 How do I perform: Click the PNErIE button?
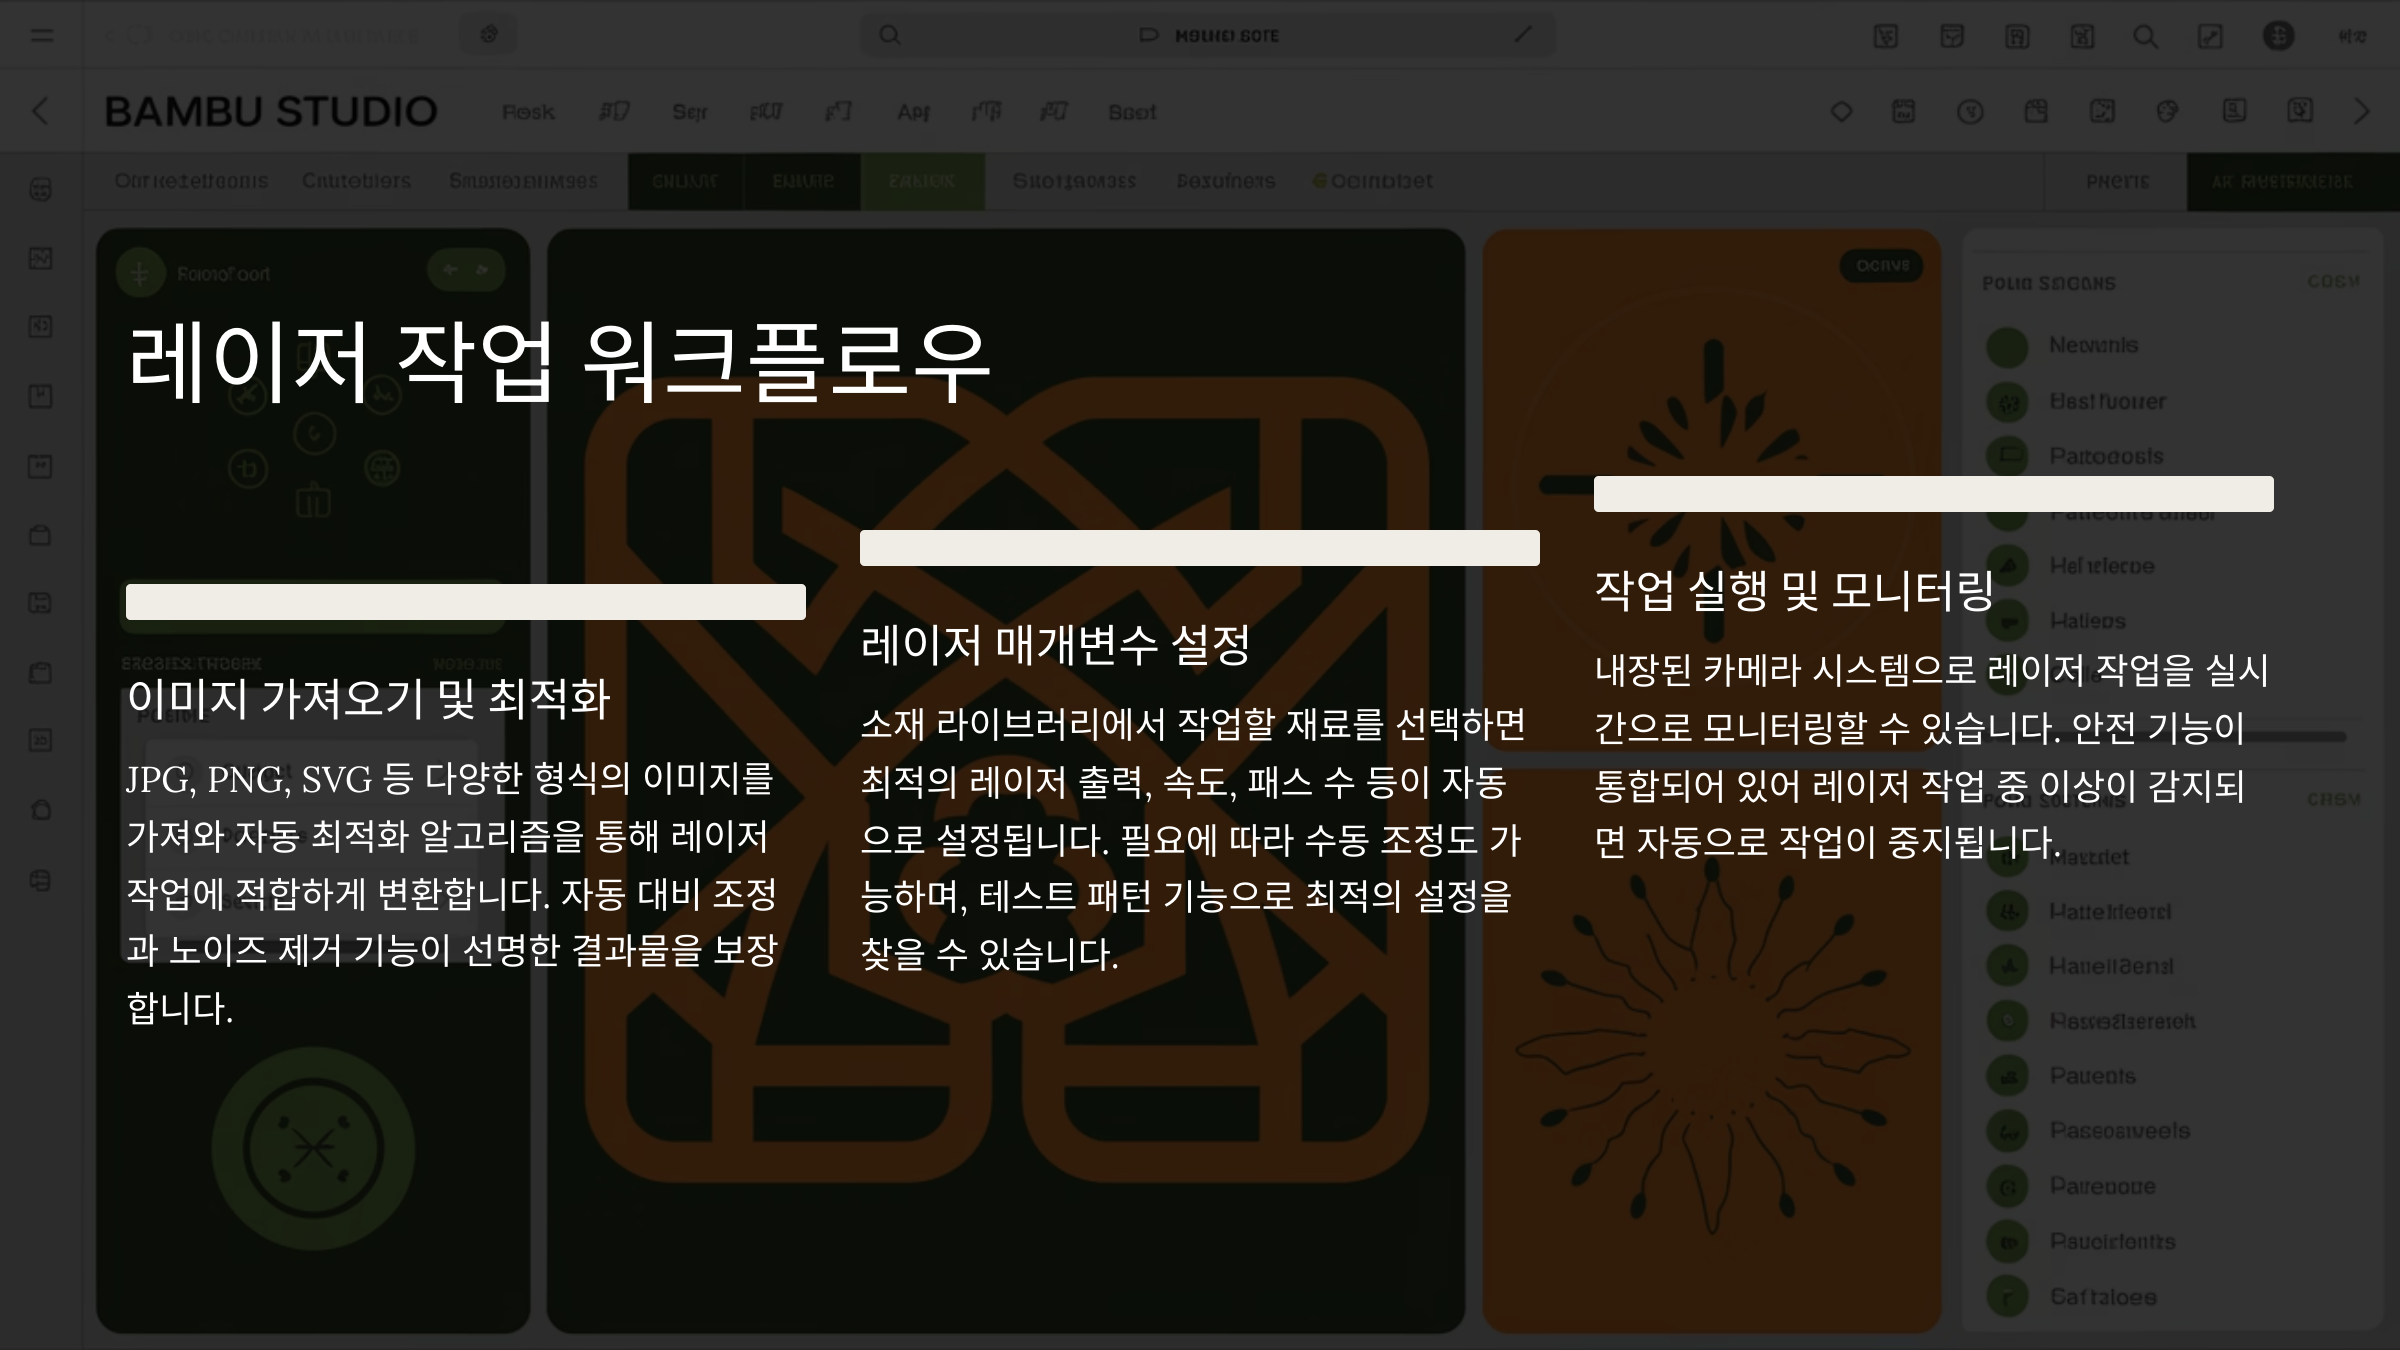(2117, 182)
